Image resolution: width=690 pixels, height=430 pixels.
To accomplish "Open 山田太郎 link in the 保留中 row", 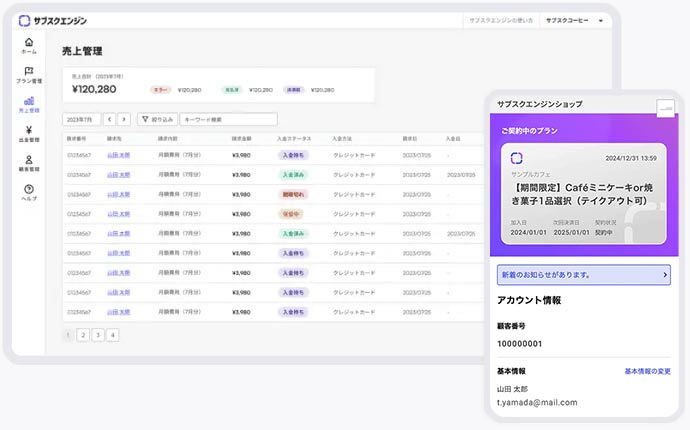I will point(119,214).
